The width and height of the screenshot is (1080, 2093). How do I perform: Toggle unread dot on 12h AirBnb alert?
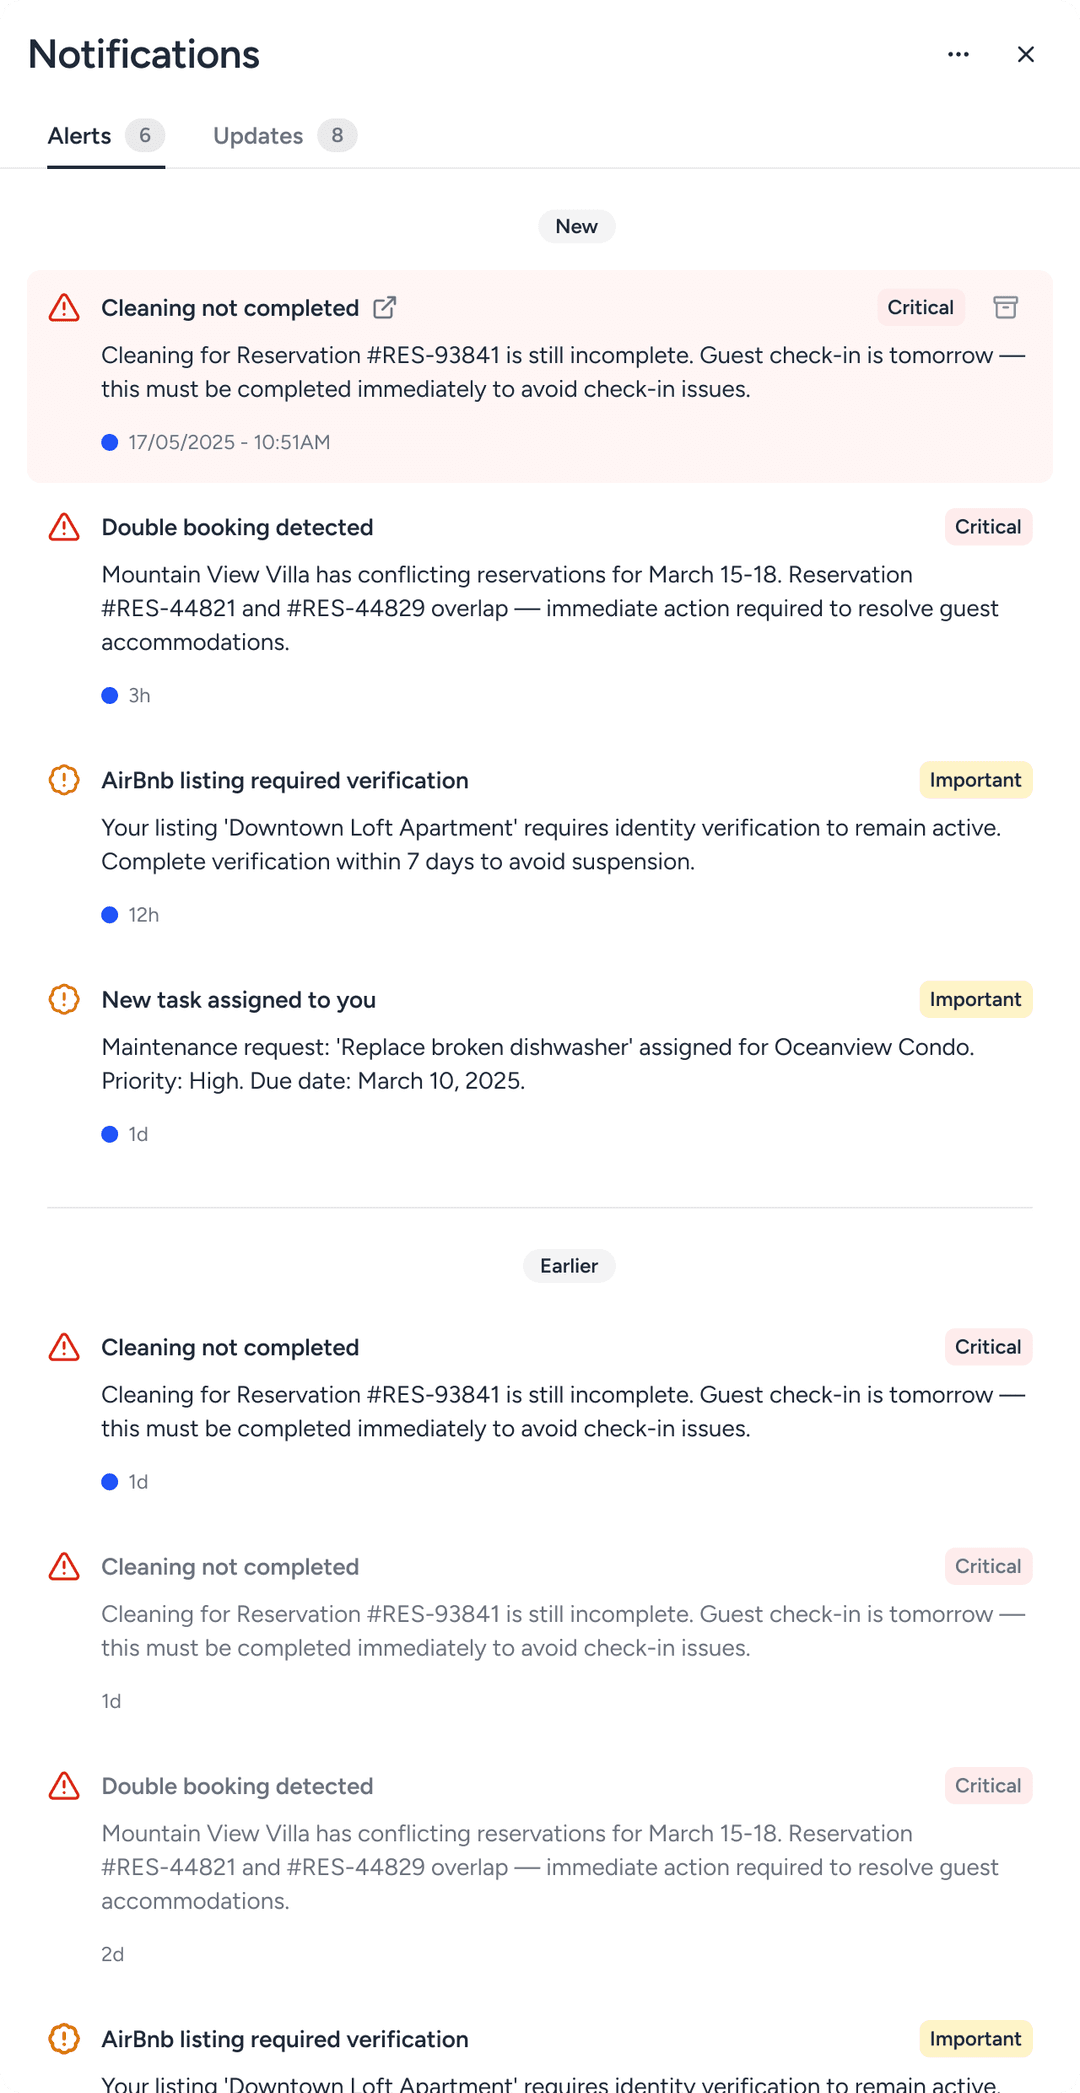pyautogui.click(x=110, y=914)
